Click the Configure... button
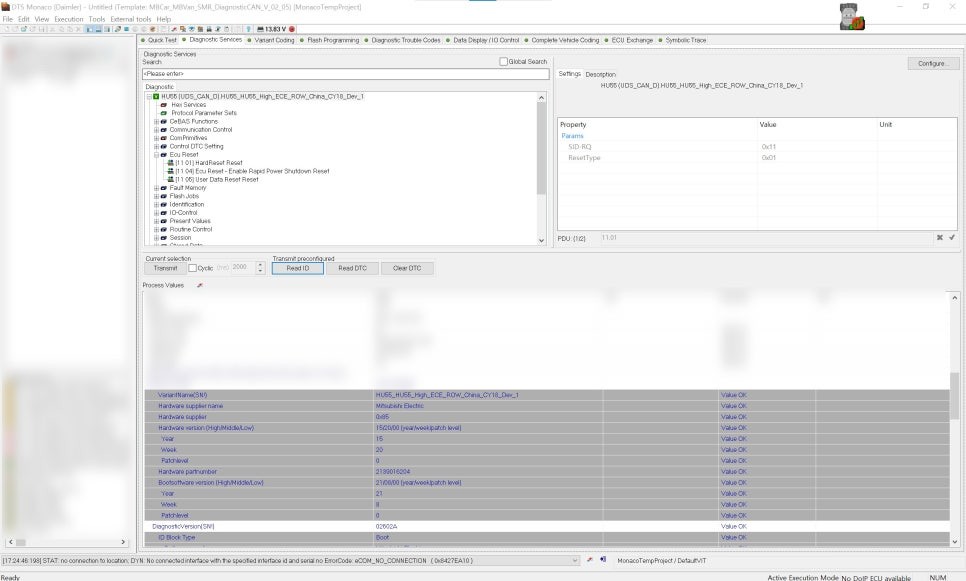 pyautogui.click(x=932, y=63)
